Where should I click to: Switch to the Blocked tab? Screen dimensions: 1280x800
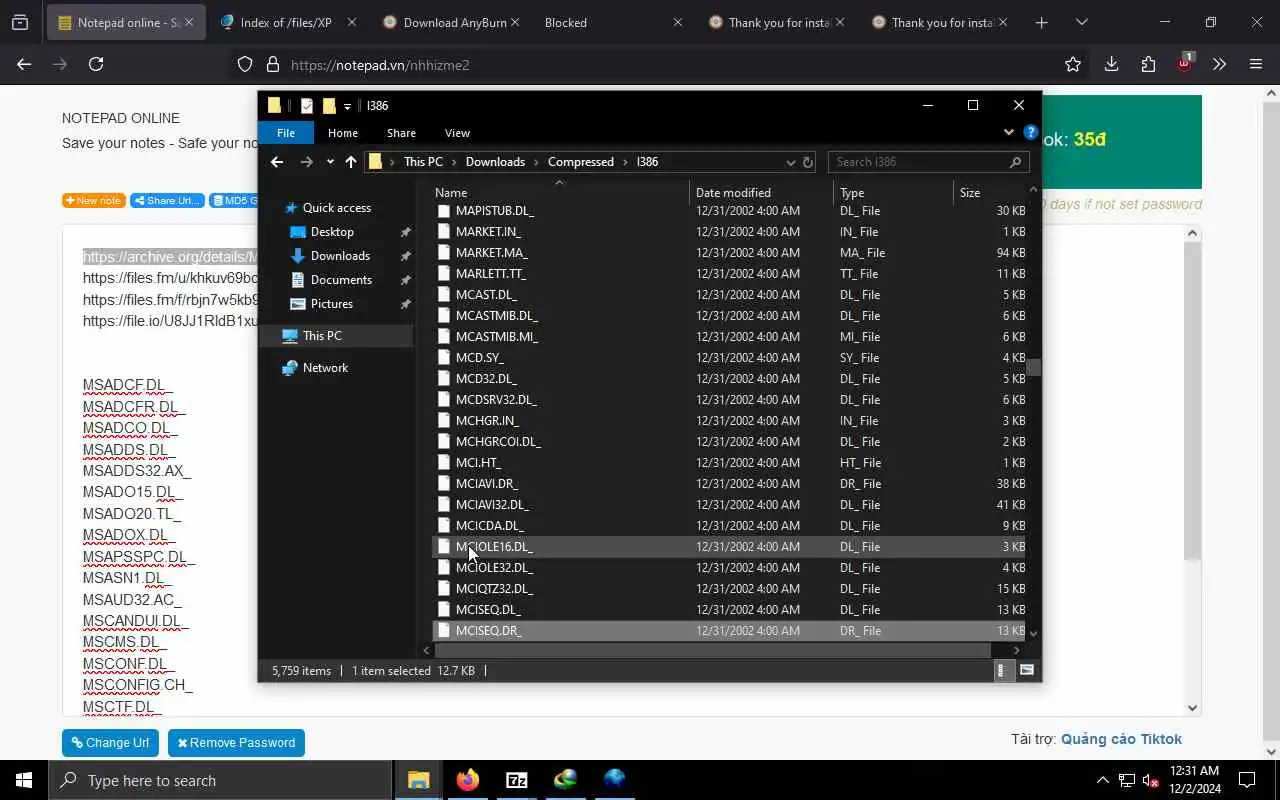pyautogui.click(x=612, y=22)
